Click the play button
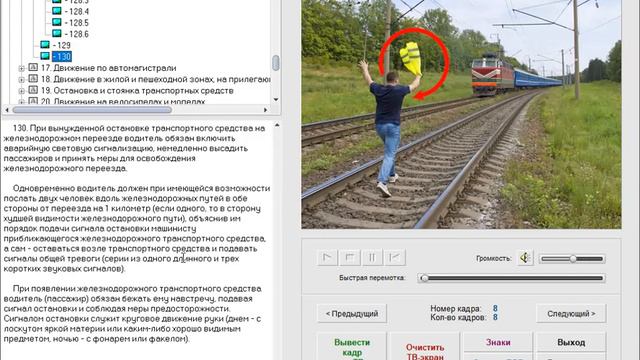640x360 pixels. pyautogui.click(x=327, y=258)
